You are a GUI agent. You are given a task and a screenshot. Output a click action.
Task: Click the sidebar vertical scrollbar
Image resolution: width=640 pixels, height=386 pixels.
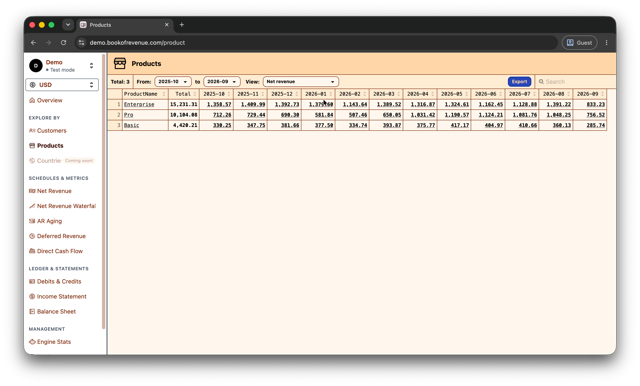104,192
